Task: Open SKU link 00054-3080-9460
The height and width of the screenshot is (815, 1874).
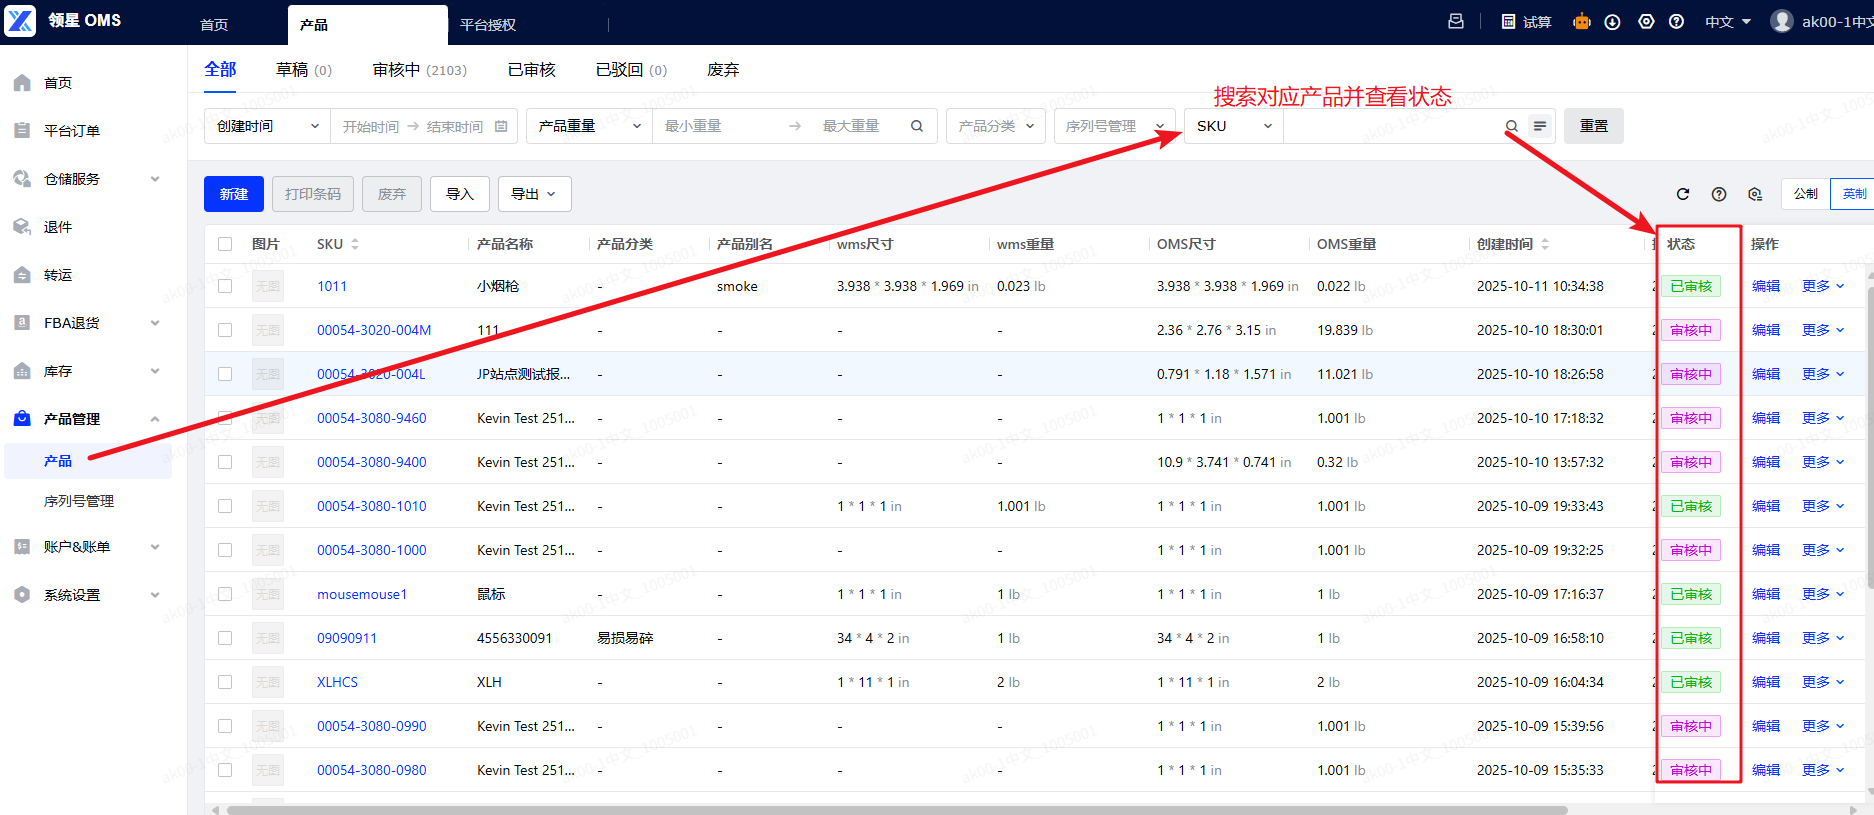Action: point(371,418)
